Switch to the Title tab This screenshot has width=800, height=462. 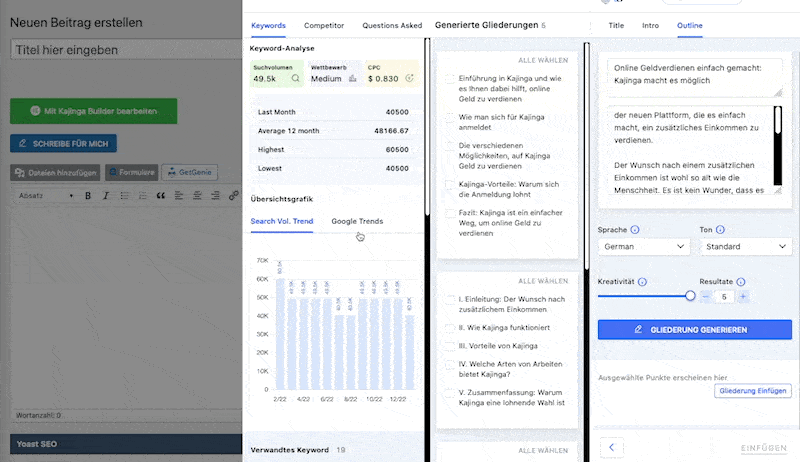click(616, 25)
